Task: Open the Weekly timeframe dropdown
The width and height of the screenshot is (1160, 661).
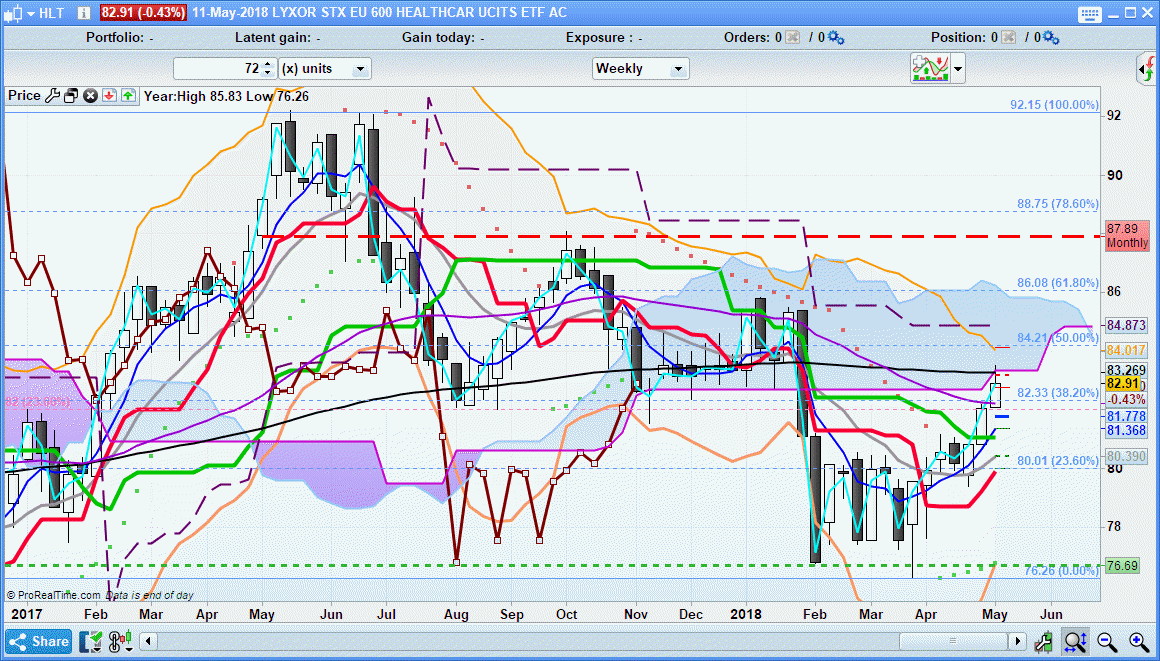Action: [x=641, y=69]
